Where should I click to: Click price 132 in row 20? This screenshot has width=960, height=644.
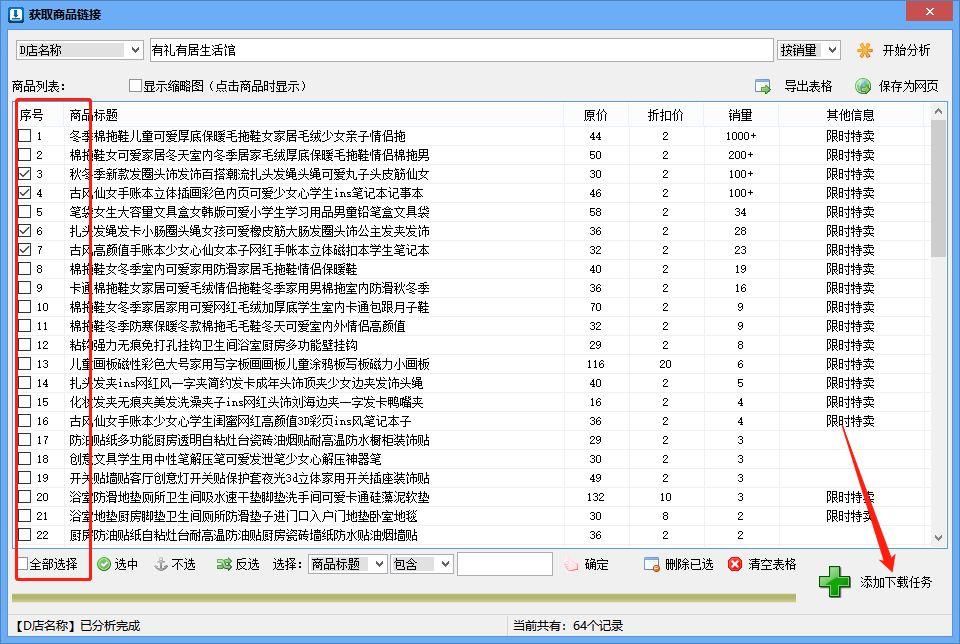(596, 497)
